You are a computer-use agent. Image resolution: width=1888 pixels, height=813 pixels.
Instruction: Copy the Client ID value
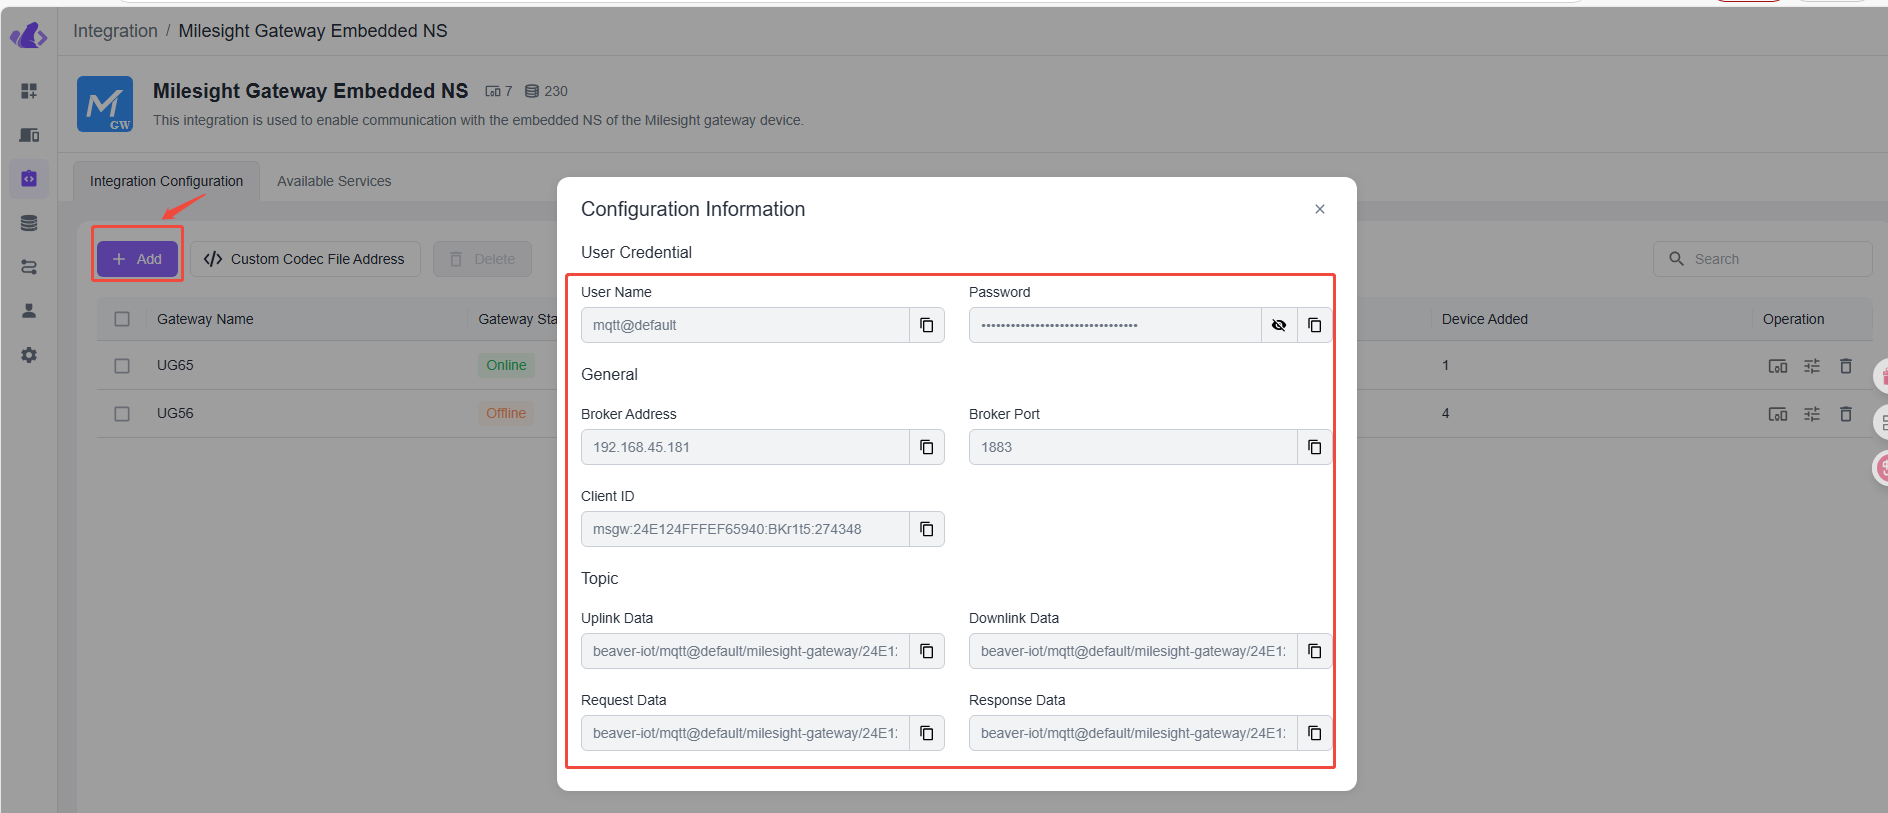tap(927, 529)
